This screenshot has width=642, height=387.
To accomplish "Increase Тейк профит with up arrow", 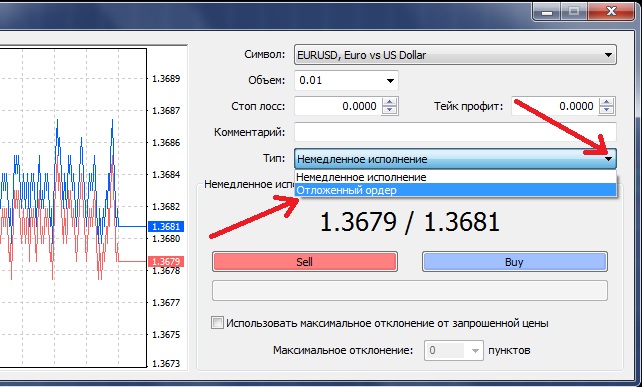I will click(606, 102).
